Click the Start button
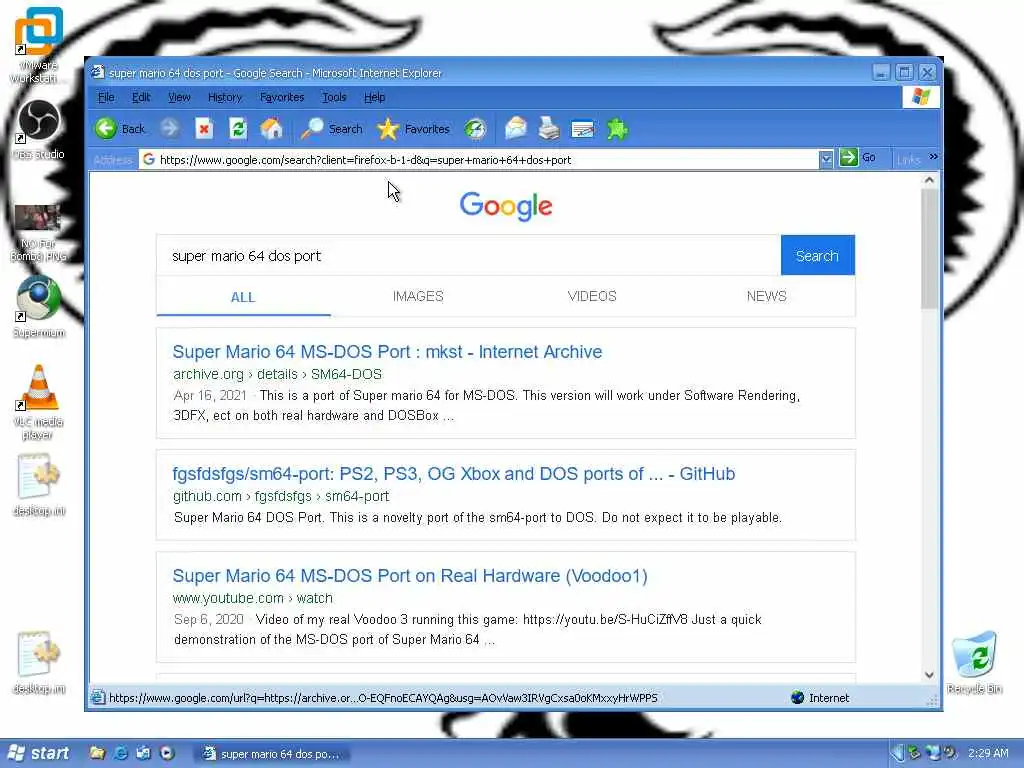The height and width of the screenshot is (768, 1024). (x=39, y=753)
